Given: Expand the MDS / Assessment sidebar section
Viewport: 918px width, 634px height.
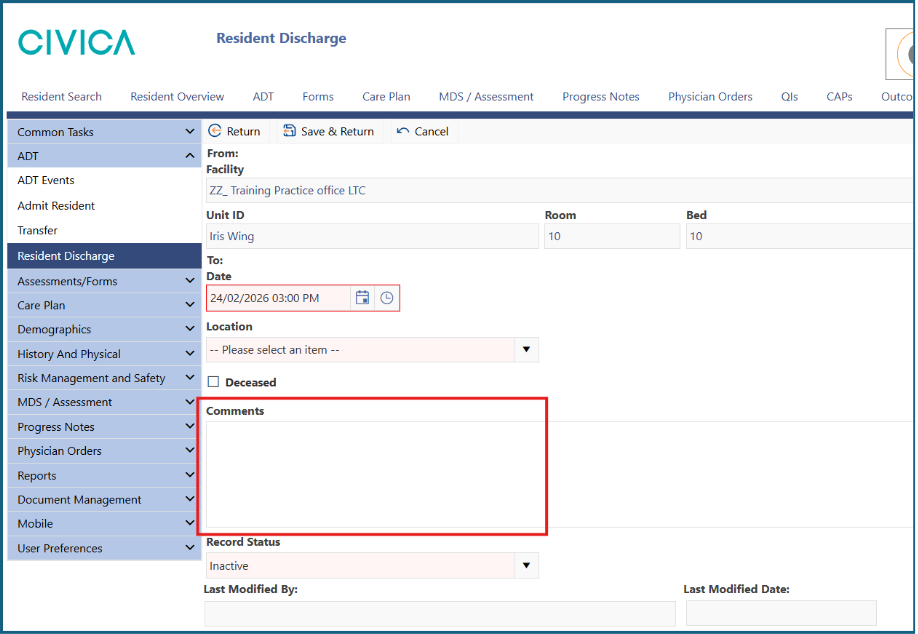Looking at the screenshot, I should pyautogui.click(x=104, y=402).
